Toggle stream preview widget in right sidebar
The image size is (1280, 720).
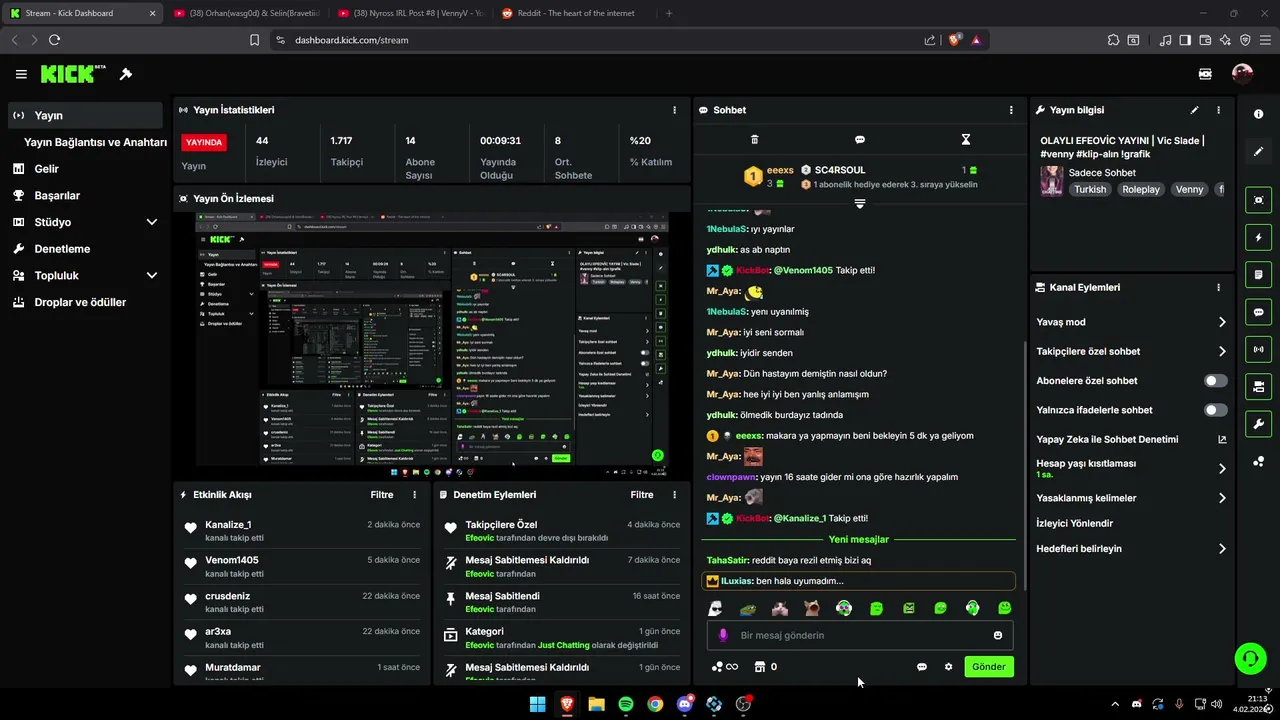click(x=1258, y=200)
